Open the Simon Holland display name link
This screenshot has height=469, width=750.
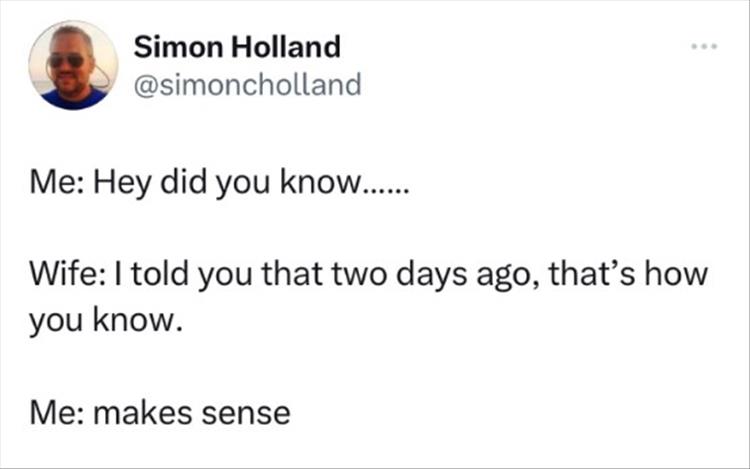coord(236,46)
